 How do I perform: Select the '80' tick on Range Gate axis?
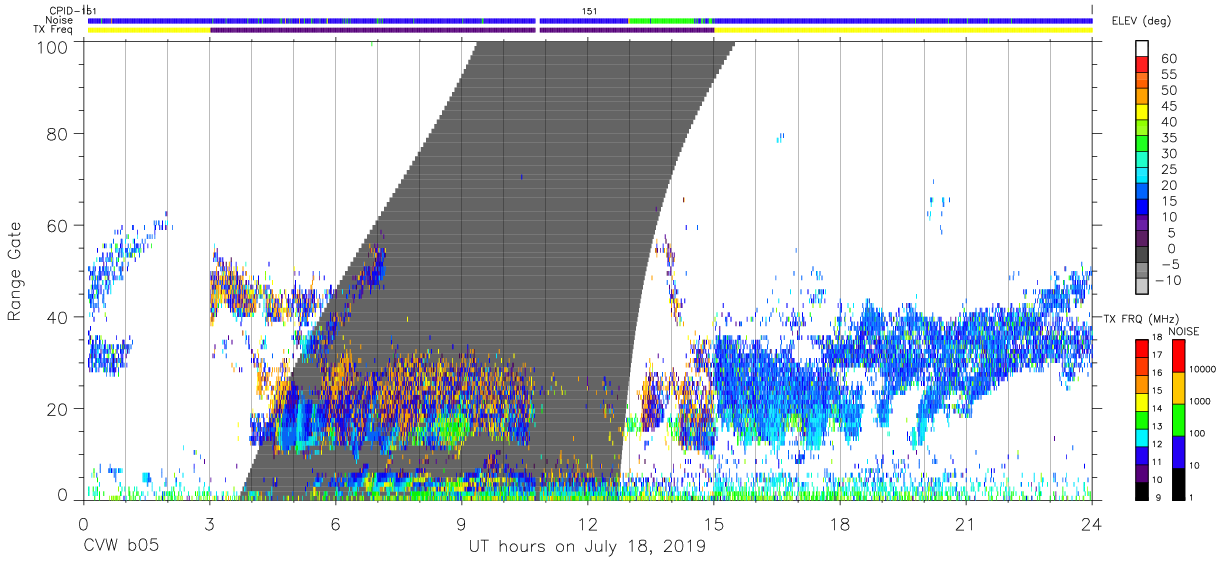[59, 134]
